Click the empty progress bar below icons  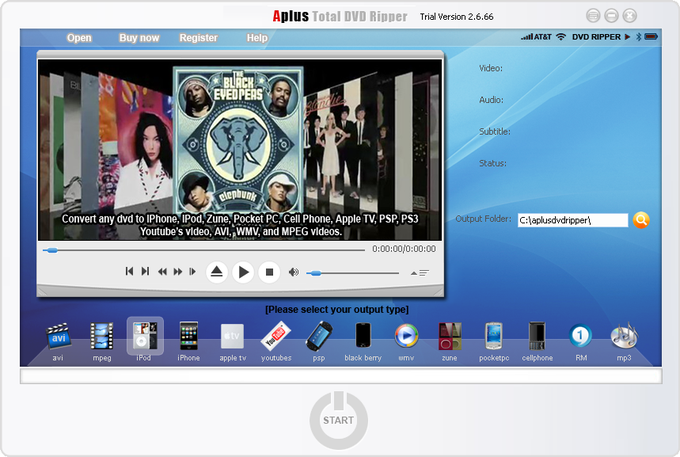(341, 375)
